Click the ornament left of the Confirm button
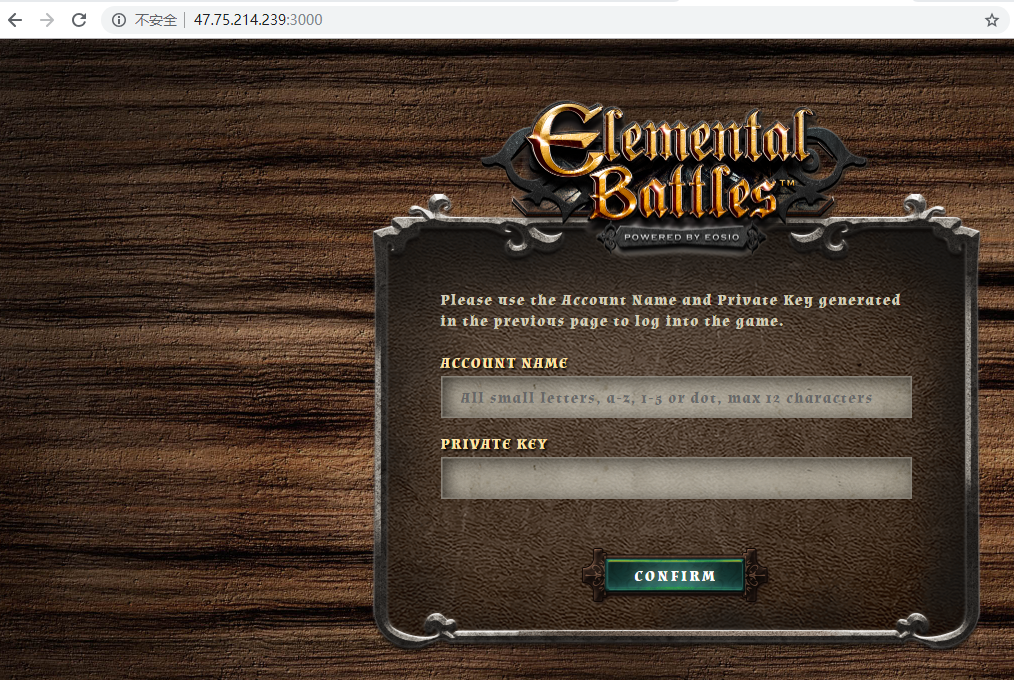 point(593,574)
